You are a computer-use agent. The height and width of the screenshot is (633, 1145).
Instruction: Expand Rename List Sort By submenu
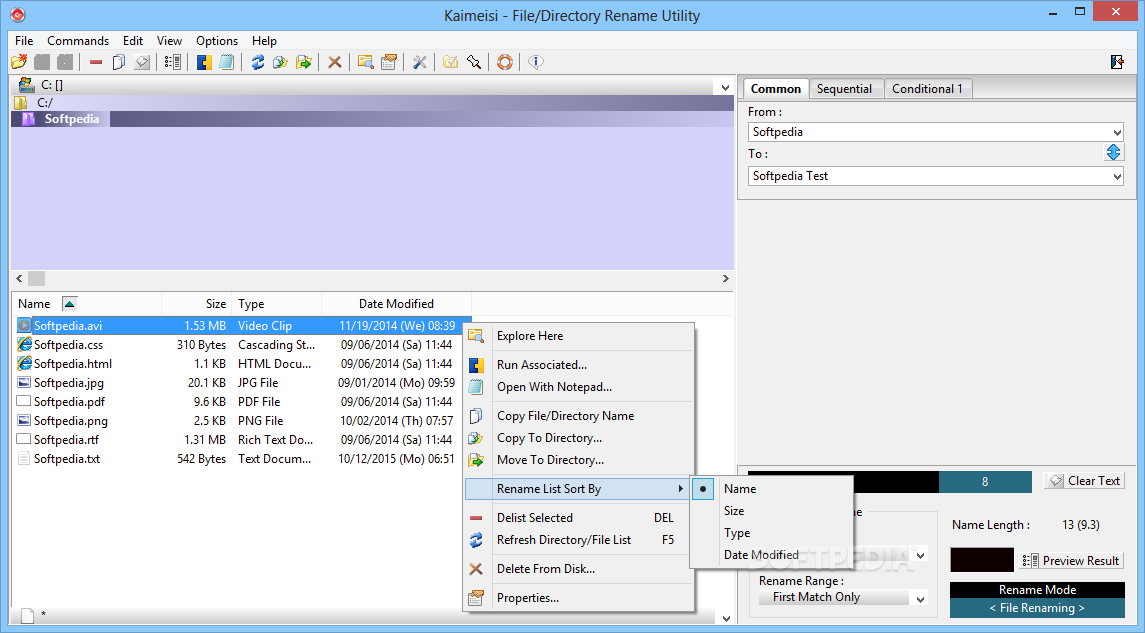(575, 488)
